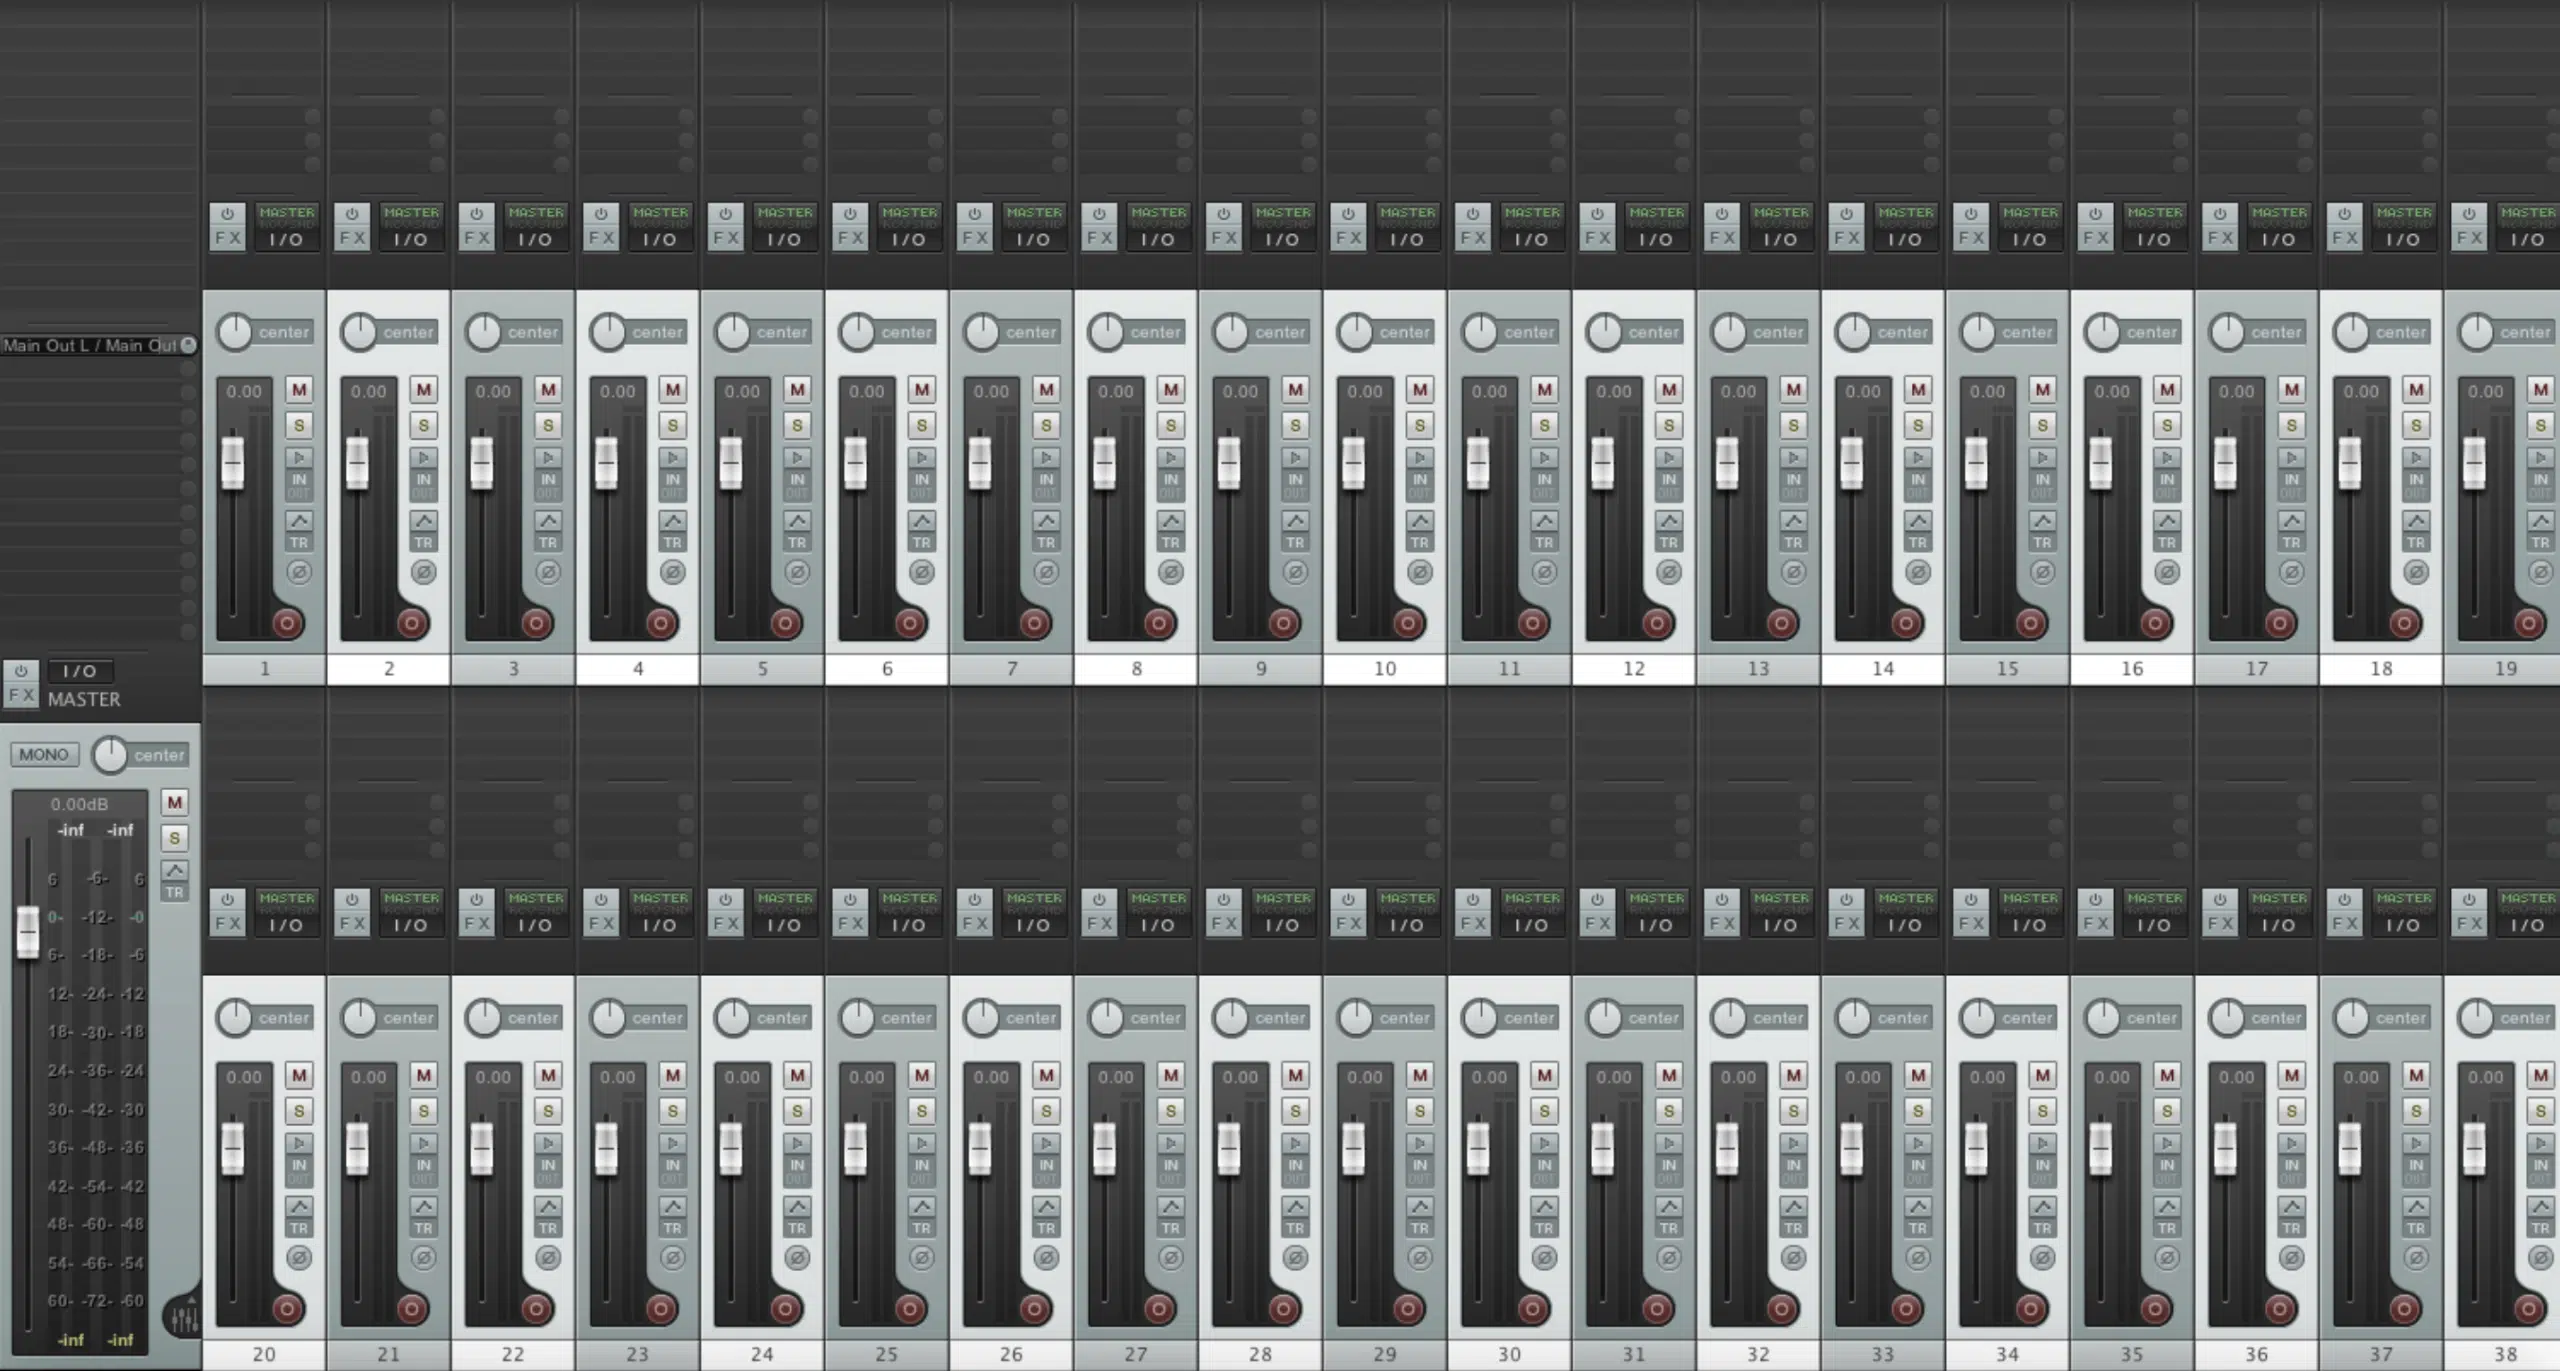Mute track 20

[299, 1075]
